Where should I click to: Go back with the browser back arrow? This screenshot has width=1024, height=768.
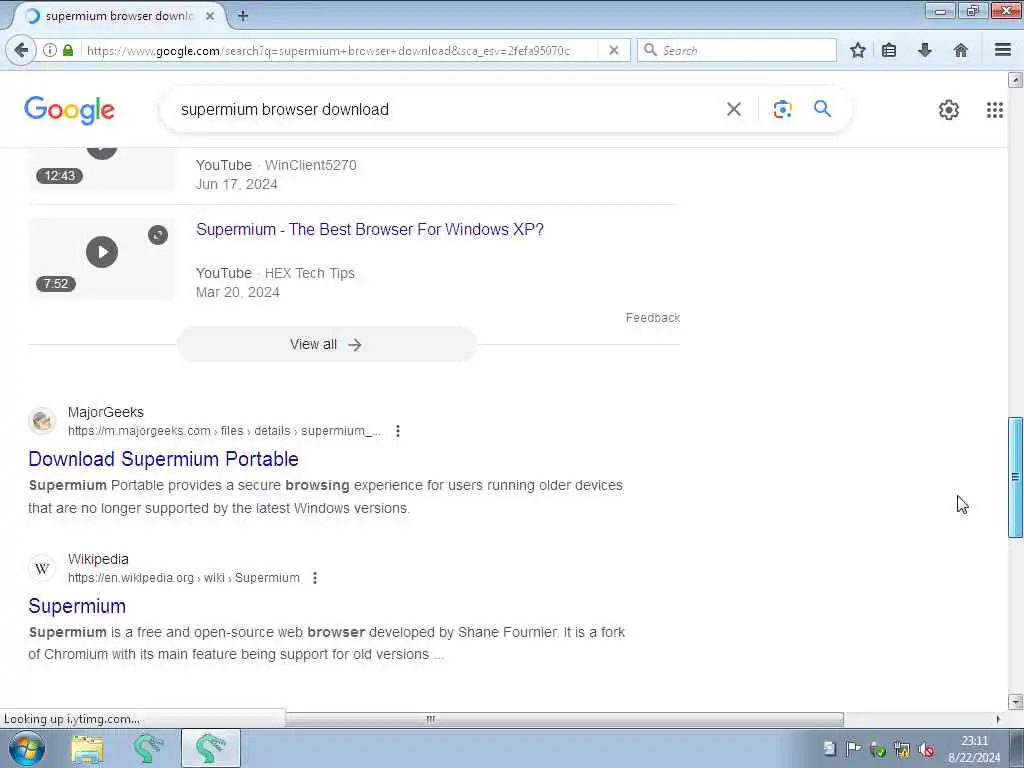point(21,50)
